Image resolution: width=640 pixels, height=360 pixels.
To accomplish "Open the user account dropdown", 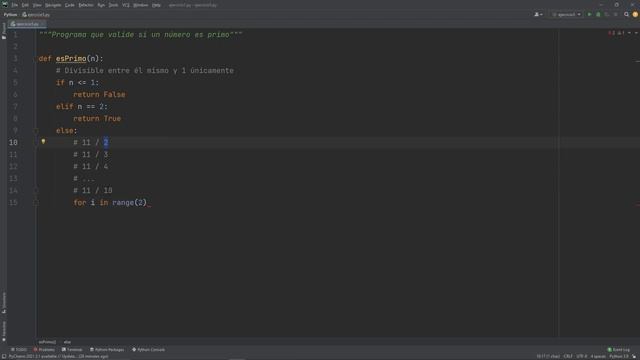I will click(538, 14).
